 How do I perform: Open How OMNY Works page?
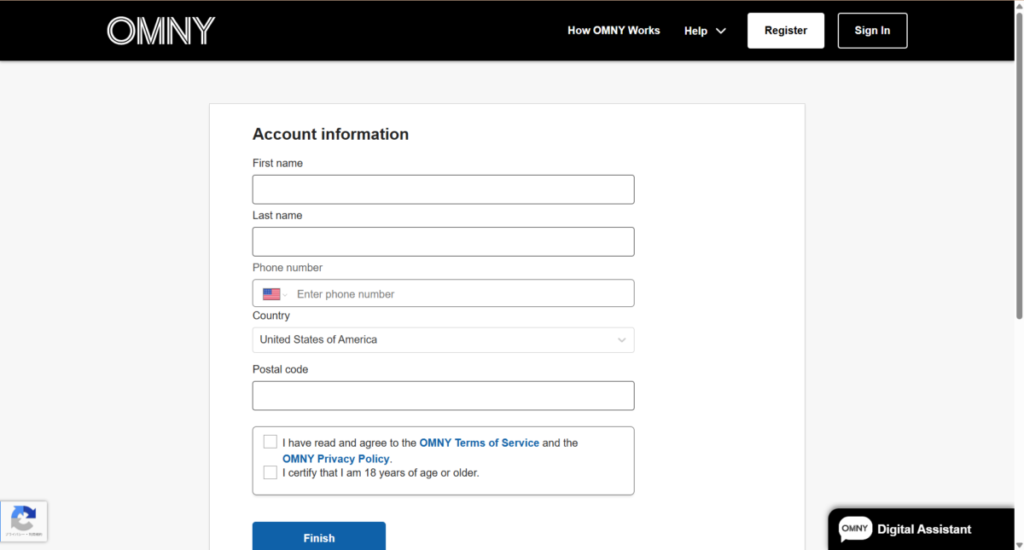pos(613,31)
